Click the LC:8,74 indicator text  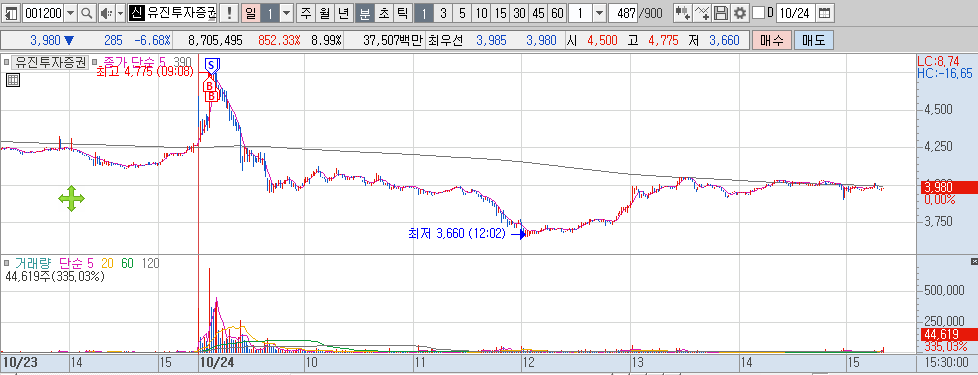(939, 62)
